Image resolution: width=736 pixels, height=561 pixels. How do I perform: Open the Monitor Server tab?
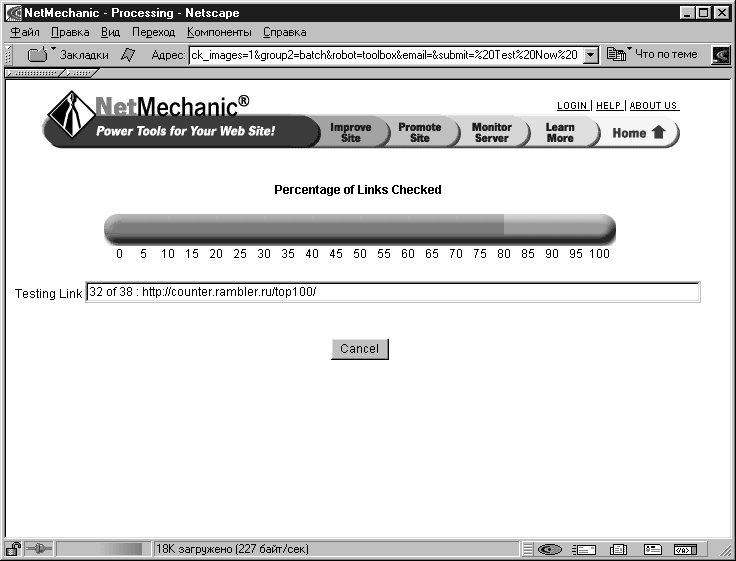(491, 132)
